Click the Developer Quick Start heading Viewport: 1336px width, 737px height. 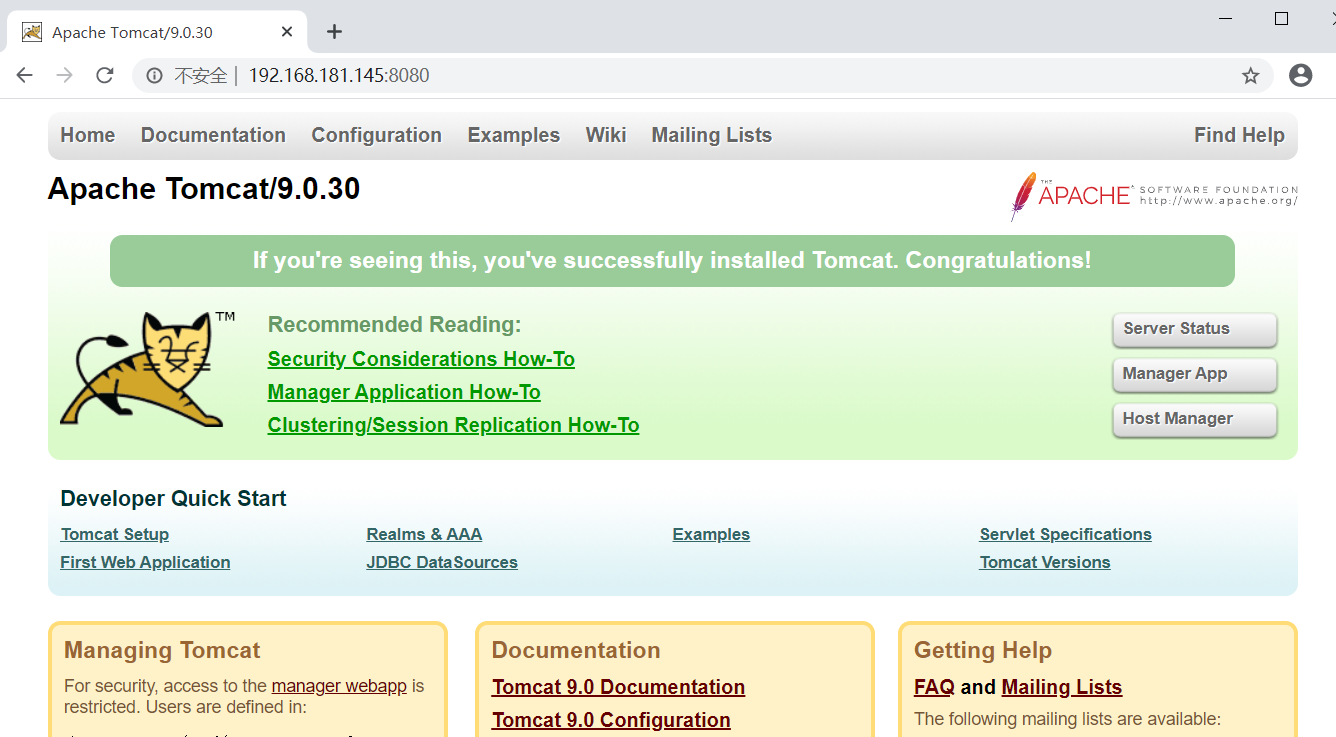(x=173, y=498)
